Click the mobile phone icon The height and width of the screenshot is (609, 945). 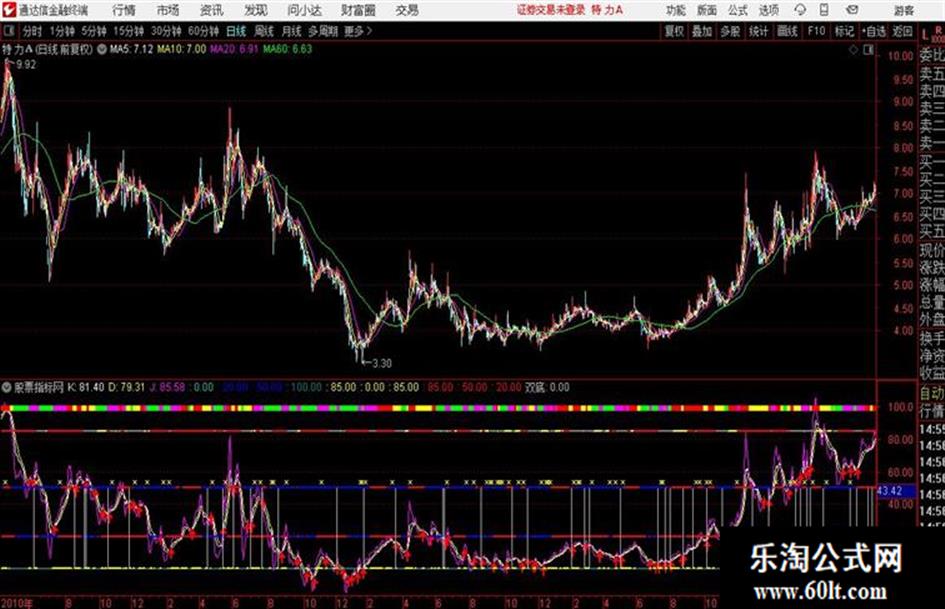(824, 10)
